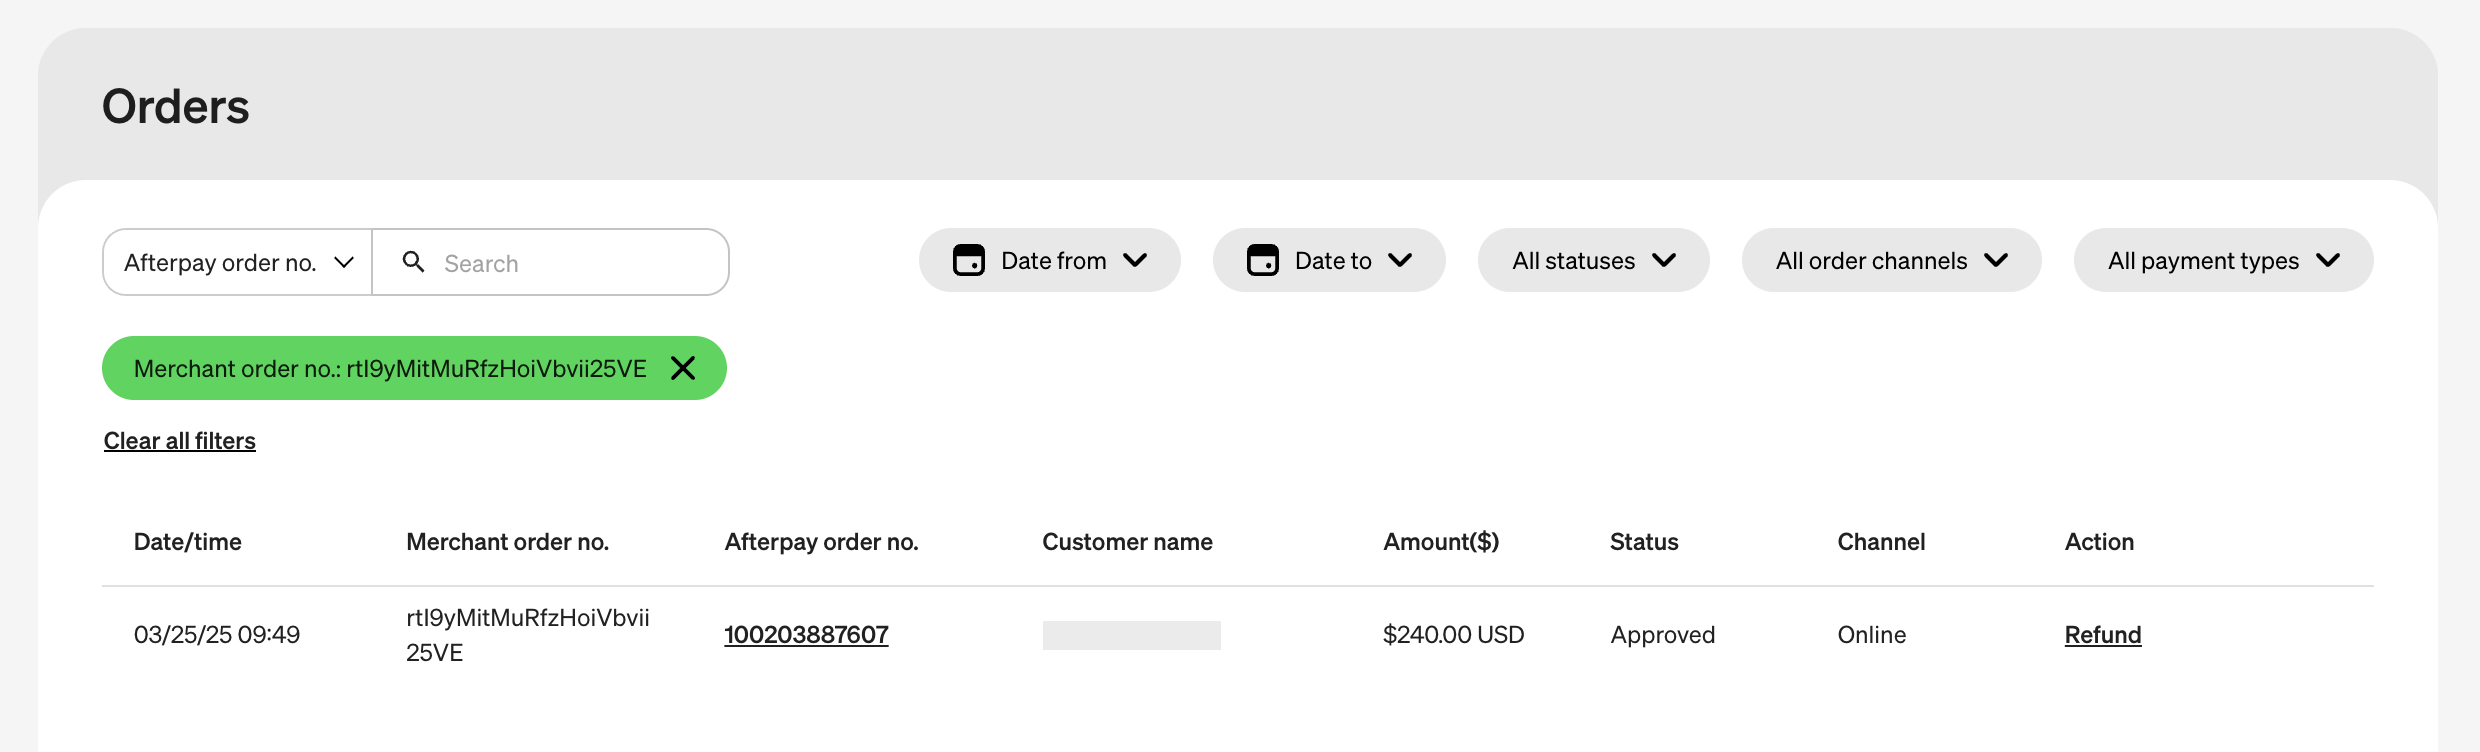The height and width of the screenshot is (752, 2480).
Task: Click the Status column header
Action: 1643,542
